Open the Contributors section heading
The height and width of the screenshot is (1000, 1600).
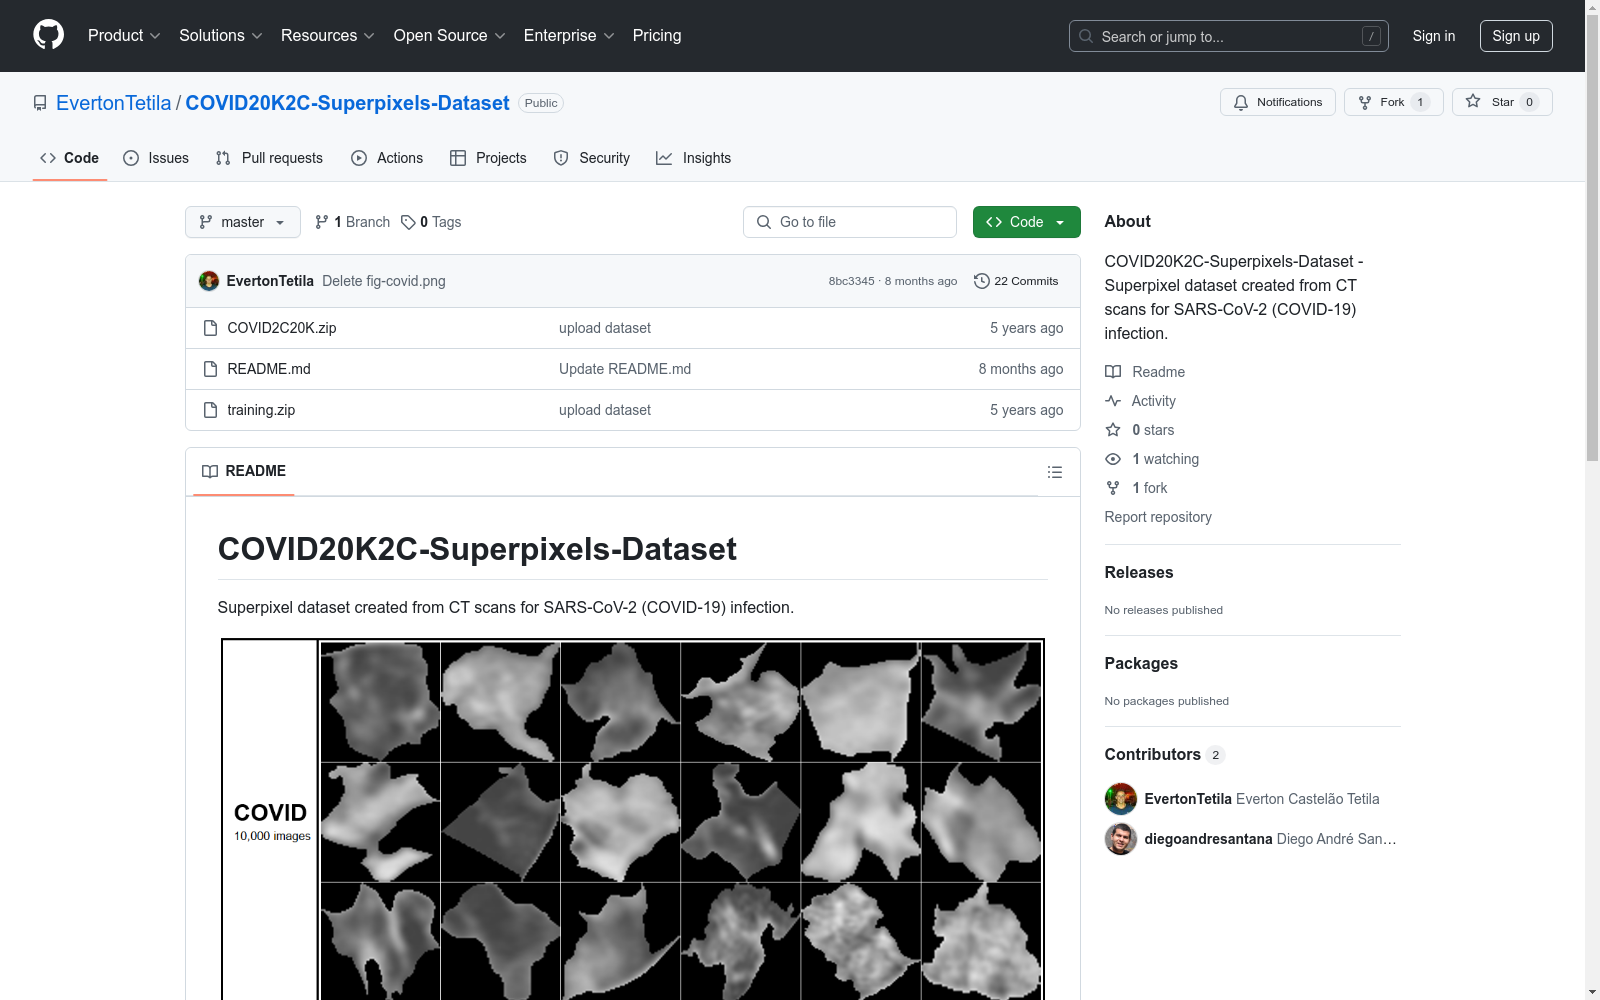click(1165, 754)
